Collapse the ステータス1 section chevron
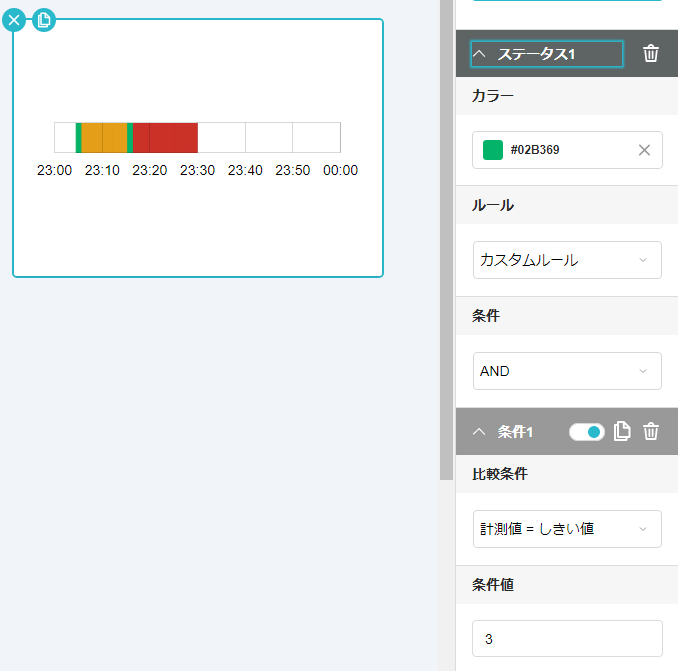678x671 pixels. point(480,54)
